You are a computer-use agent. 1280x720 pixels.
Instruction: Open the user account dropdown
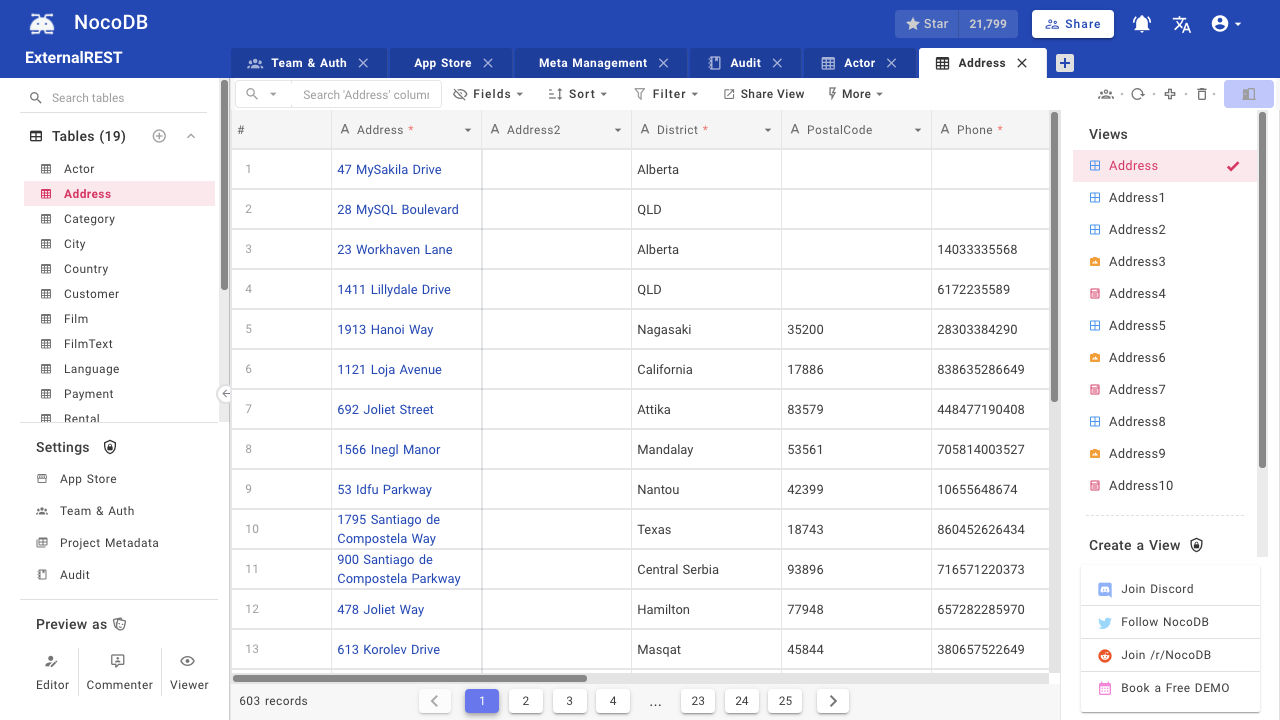(1226, 24)
